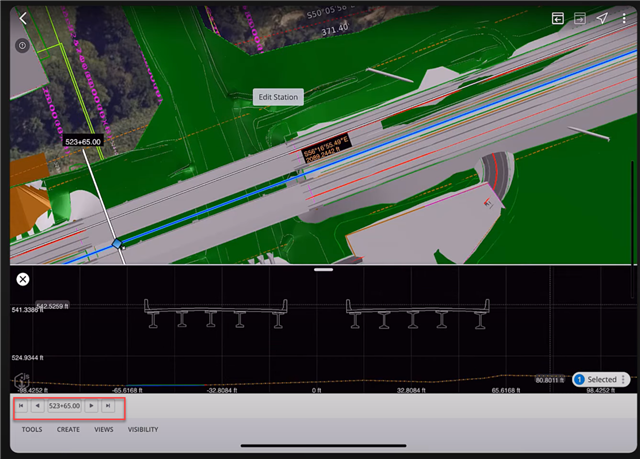
Task: Click the 523+65.00 station field
Action: (x=64, y=406)
